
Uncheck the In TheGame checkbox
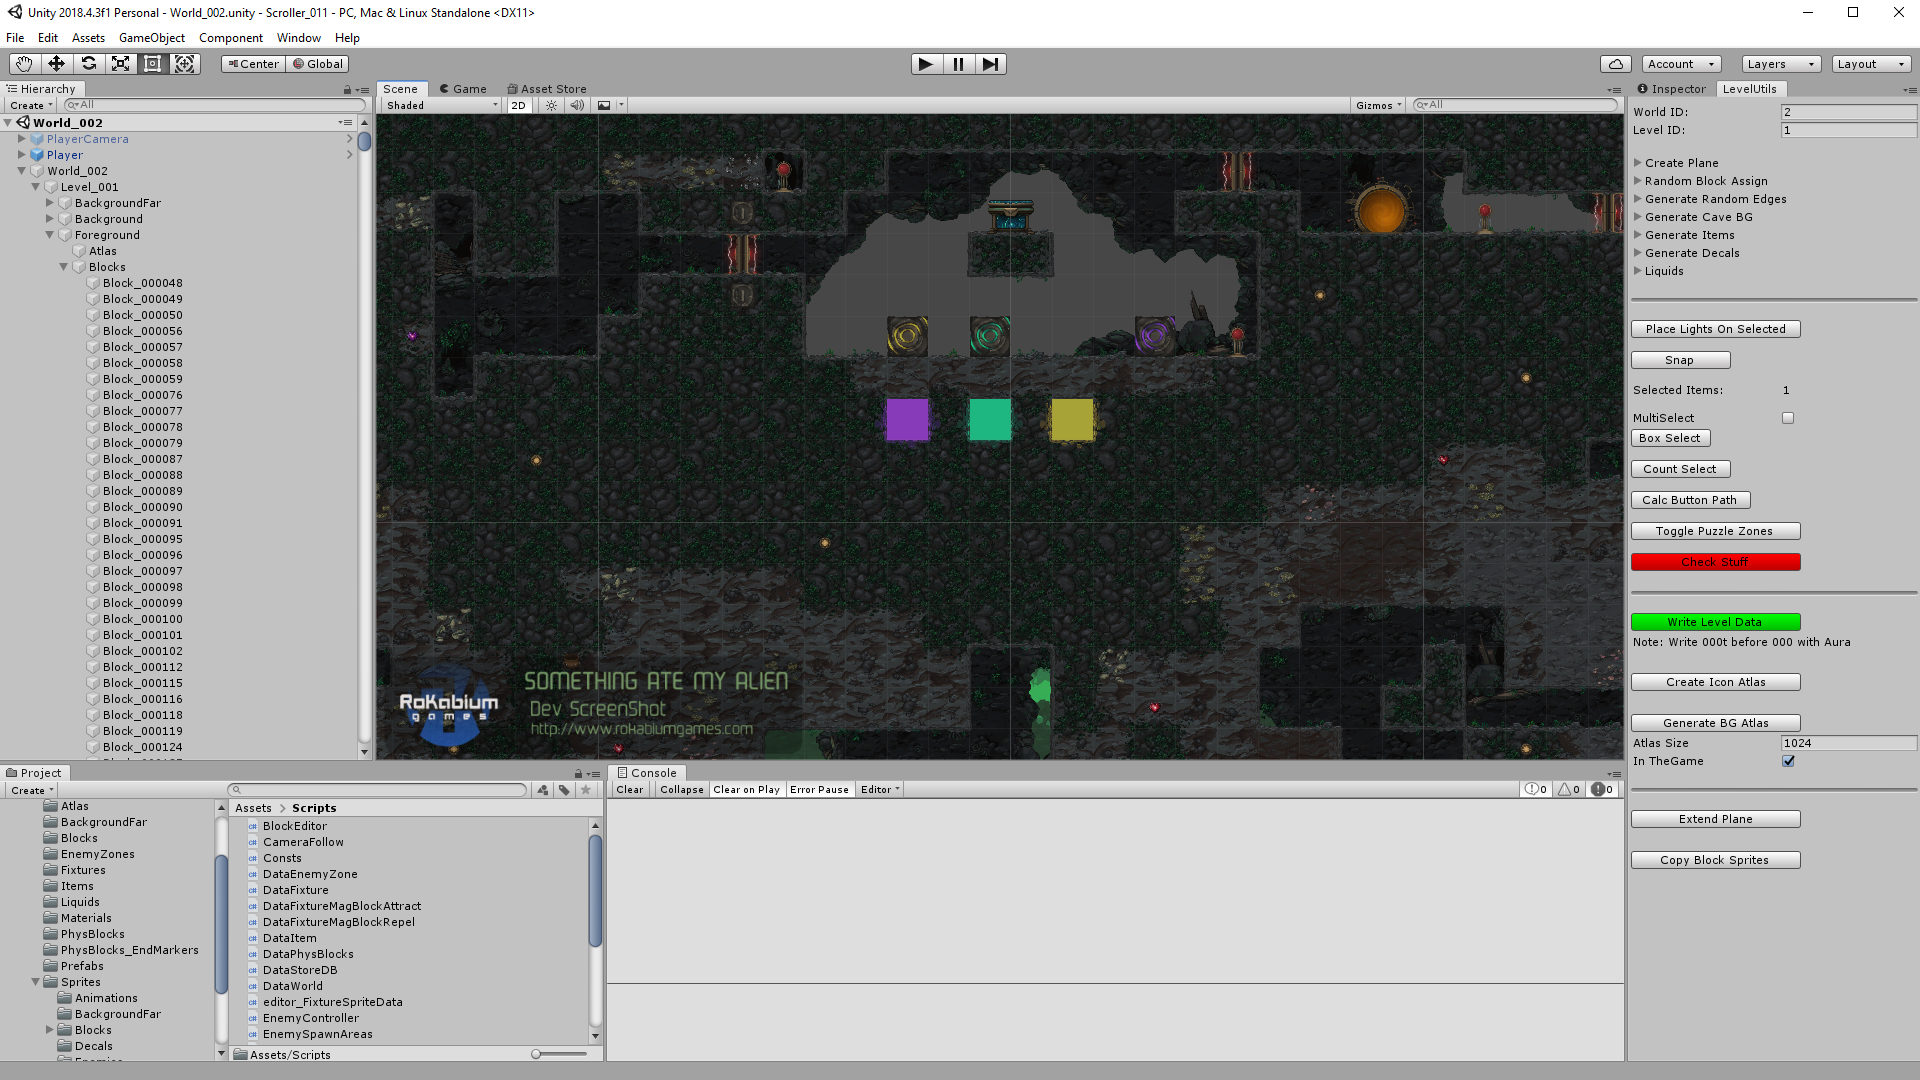point(1788,761)
